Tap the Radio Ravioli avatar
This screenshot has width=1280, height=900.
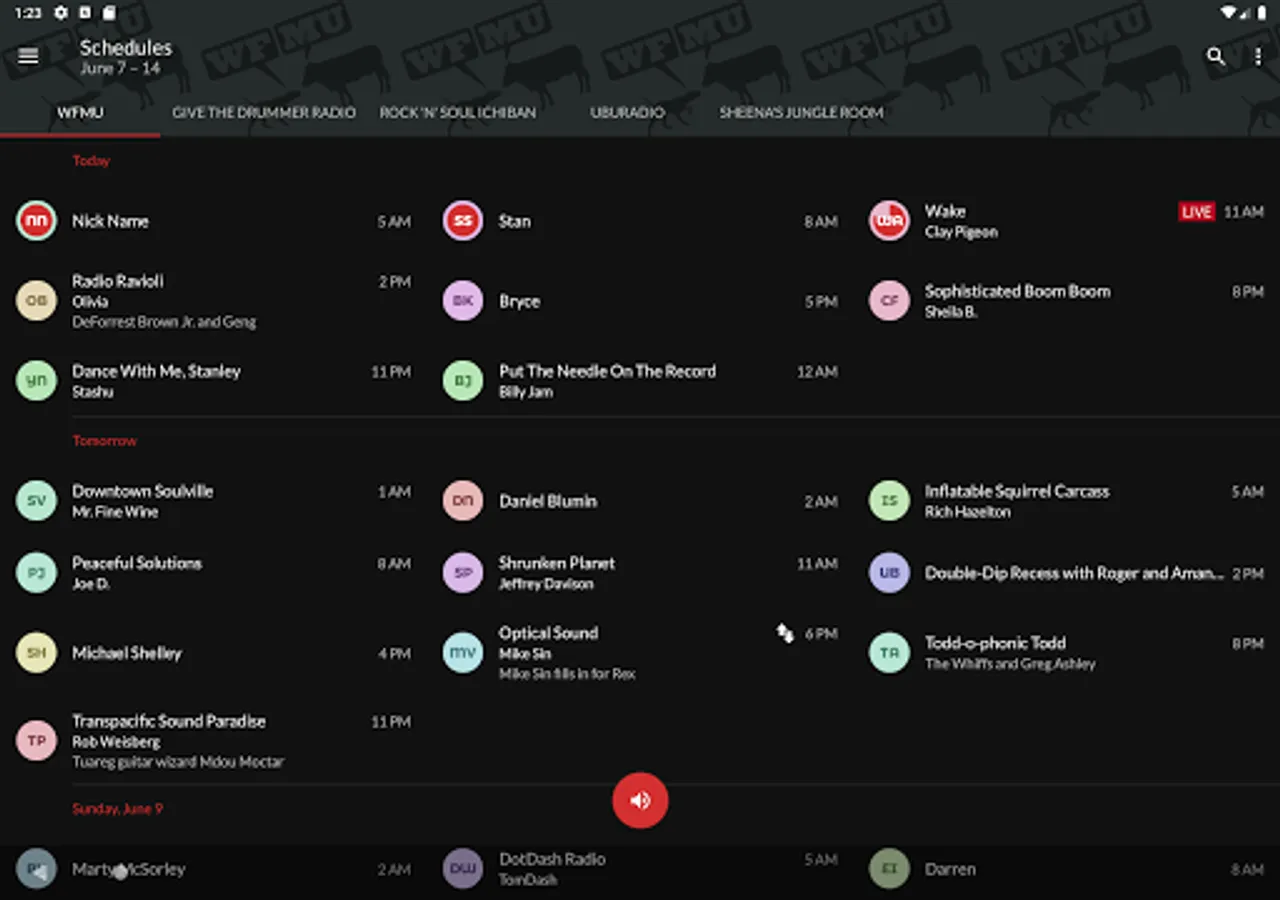click(x=37, y=301)
